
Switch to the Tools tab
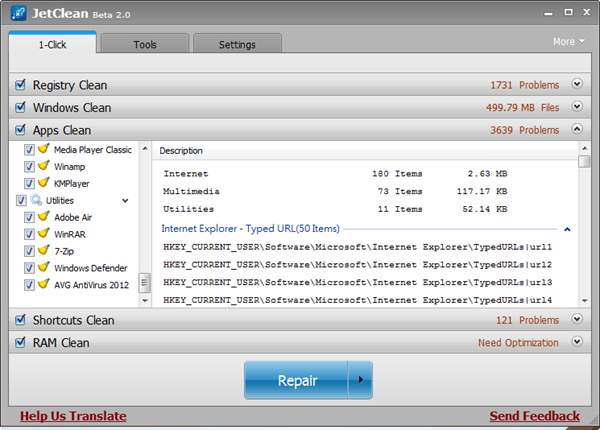[x=145, y=44]
